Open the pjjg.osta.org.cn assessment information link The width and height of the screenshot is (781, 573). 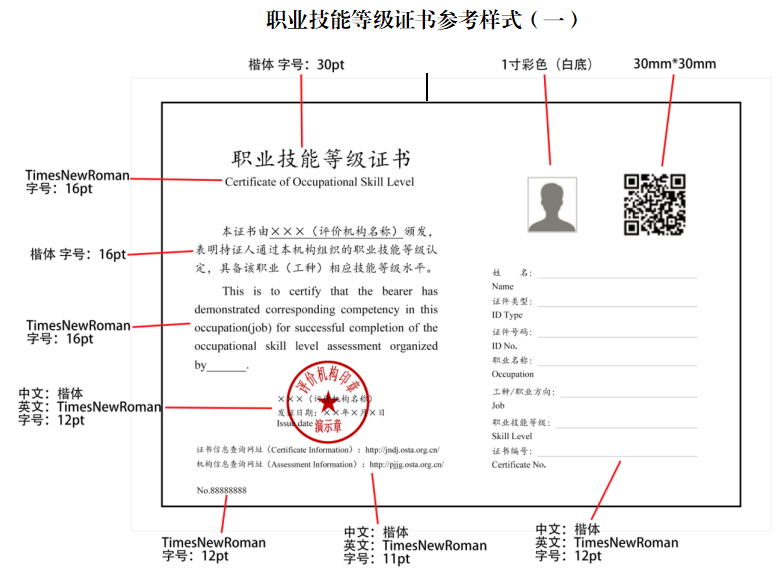[406, 465]
